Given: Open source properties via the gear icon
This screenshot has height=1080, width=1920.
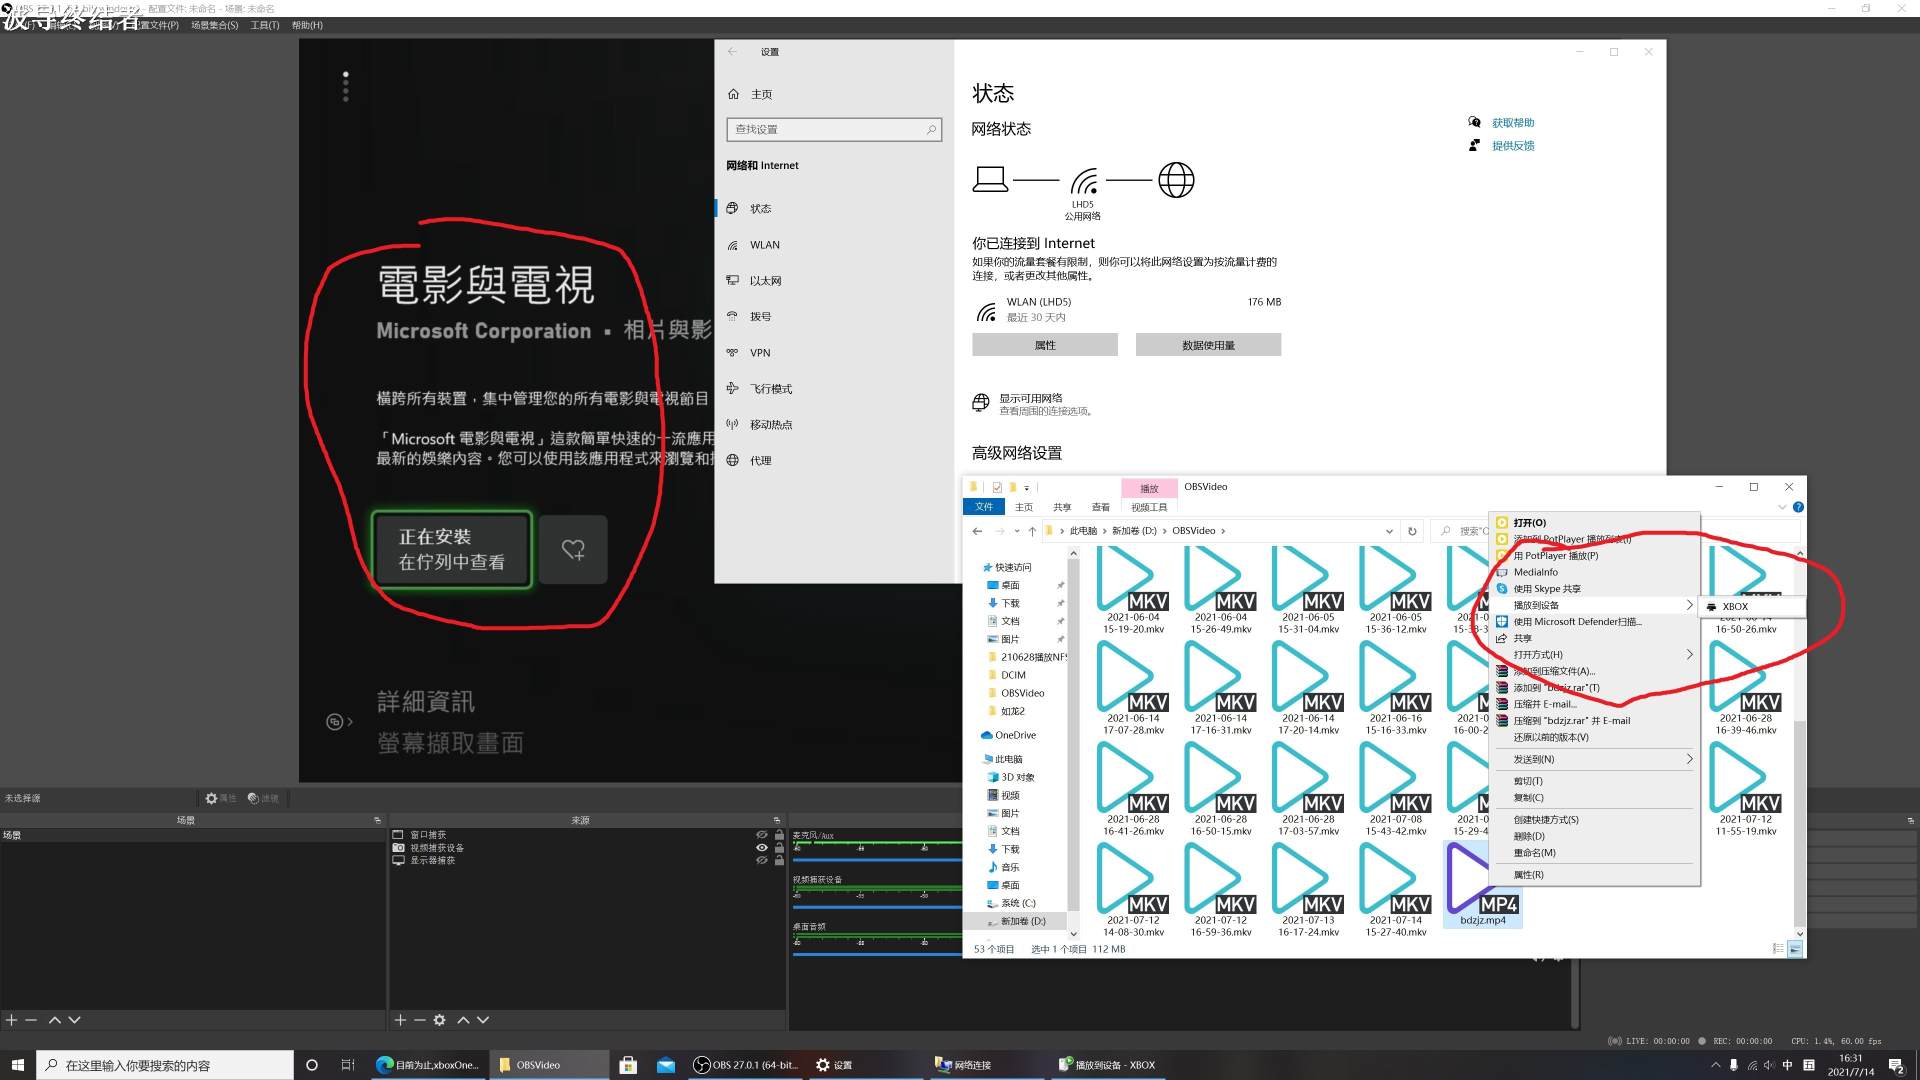Looking at the screenshot, I should click(440, 1020).
